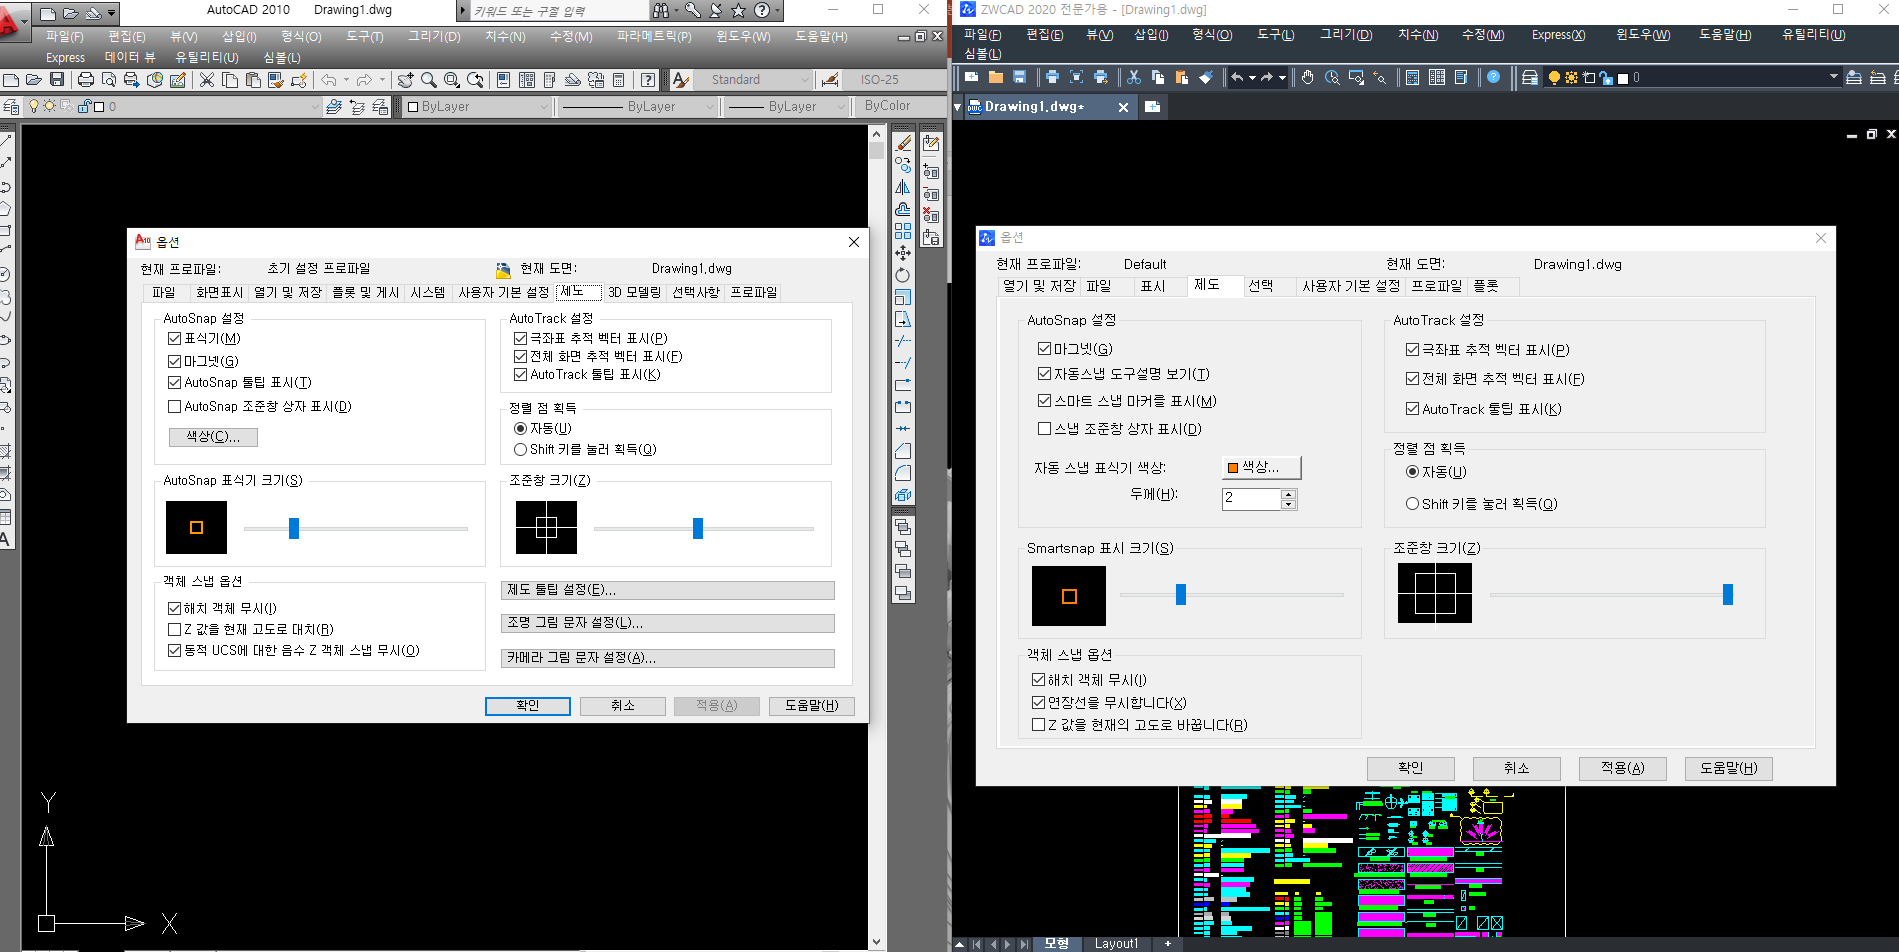Select Mirror tool in AutoCAD modify toolbar
The height and width of the screenshot is (952, 1899).
(903, 187)
